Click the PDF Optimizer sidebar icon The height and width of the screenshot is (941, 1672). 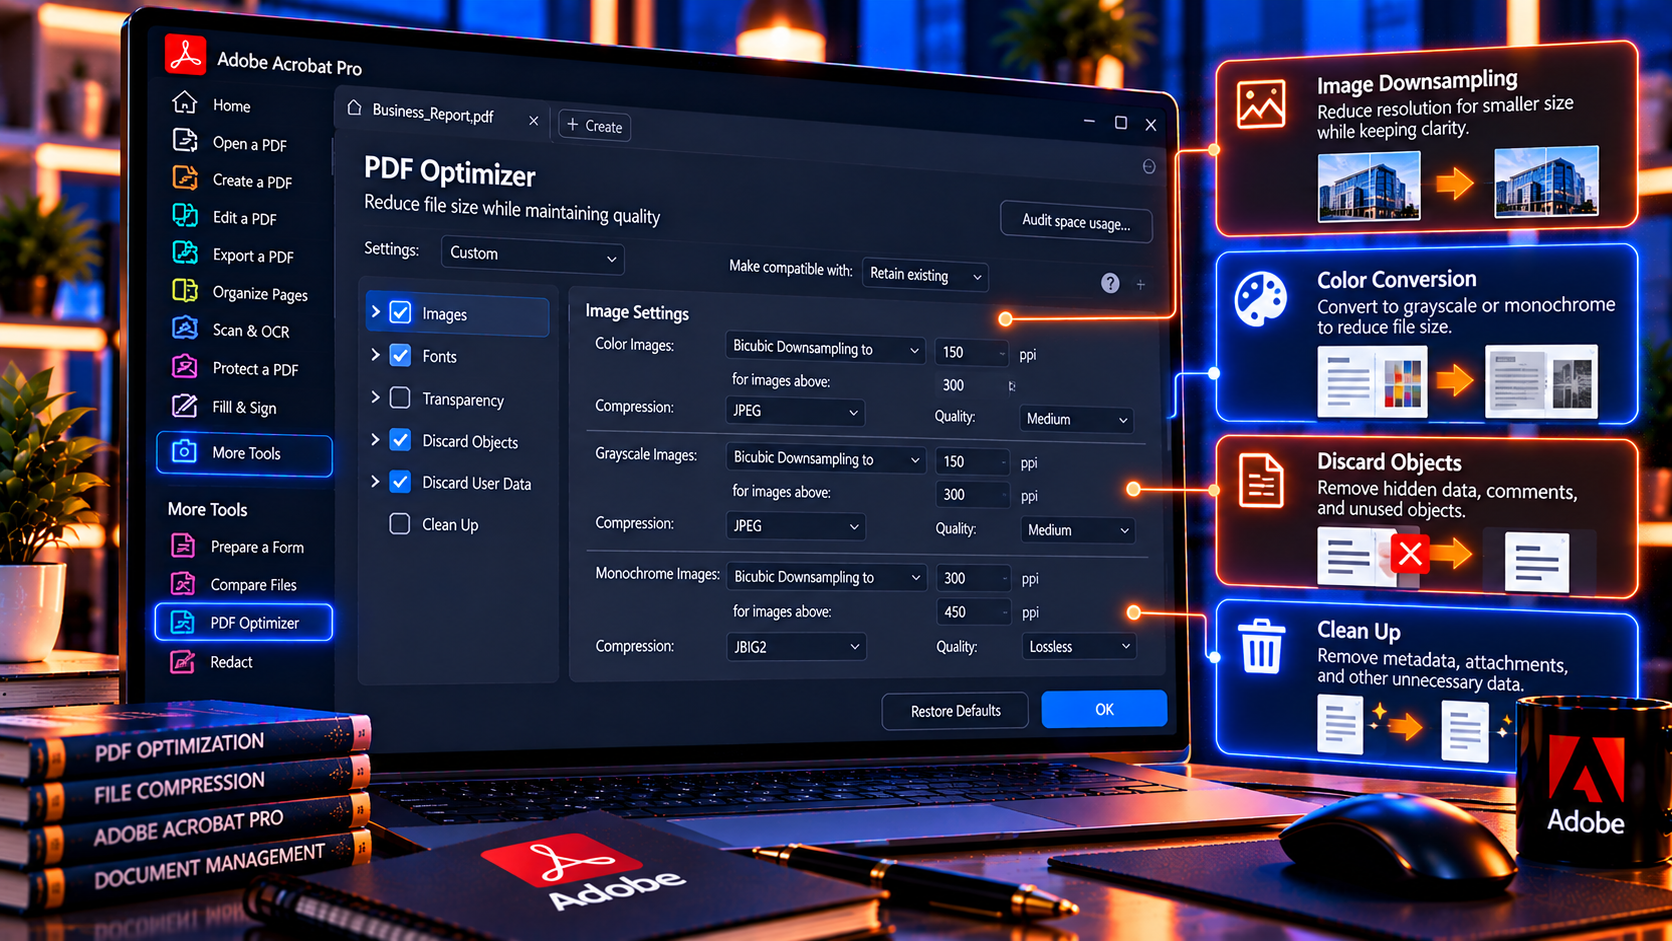coord(183,622)
